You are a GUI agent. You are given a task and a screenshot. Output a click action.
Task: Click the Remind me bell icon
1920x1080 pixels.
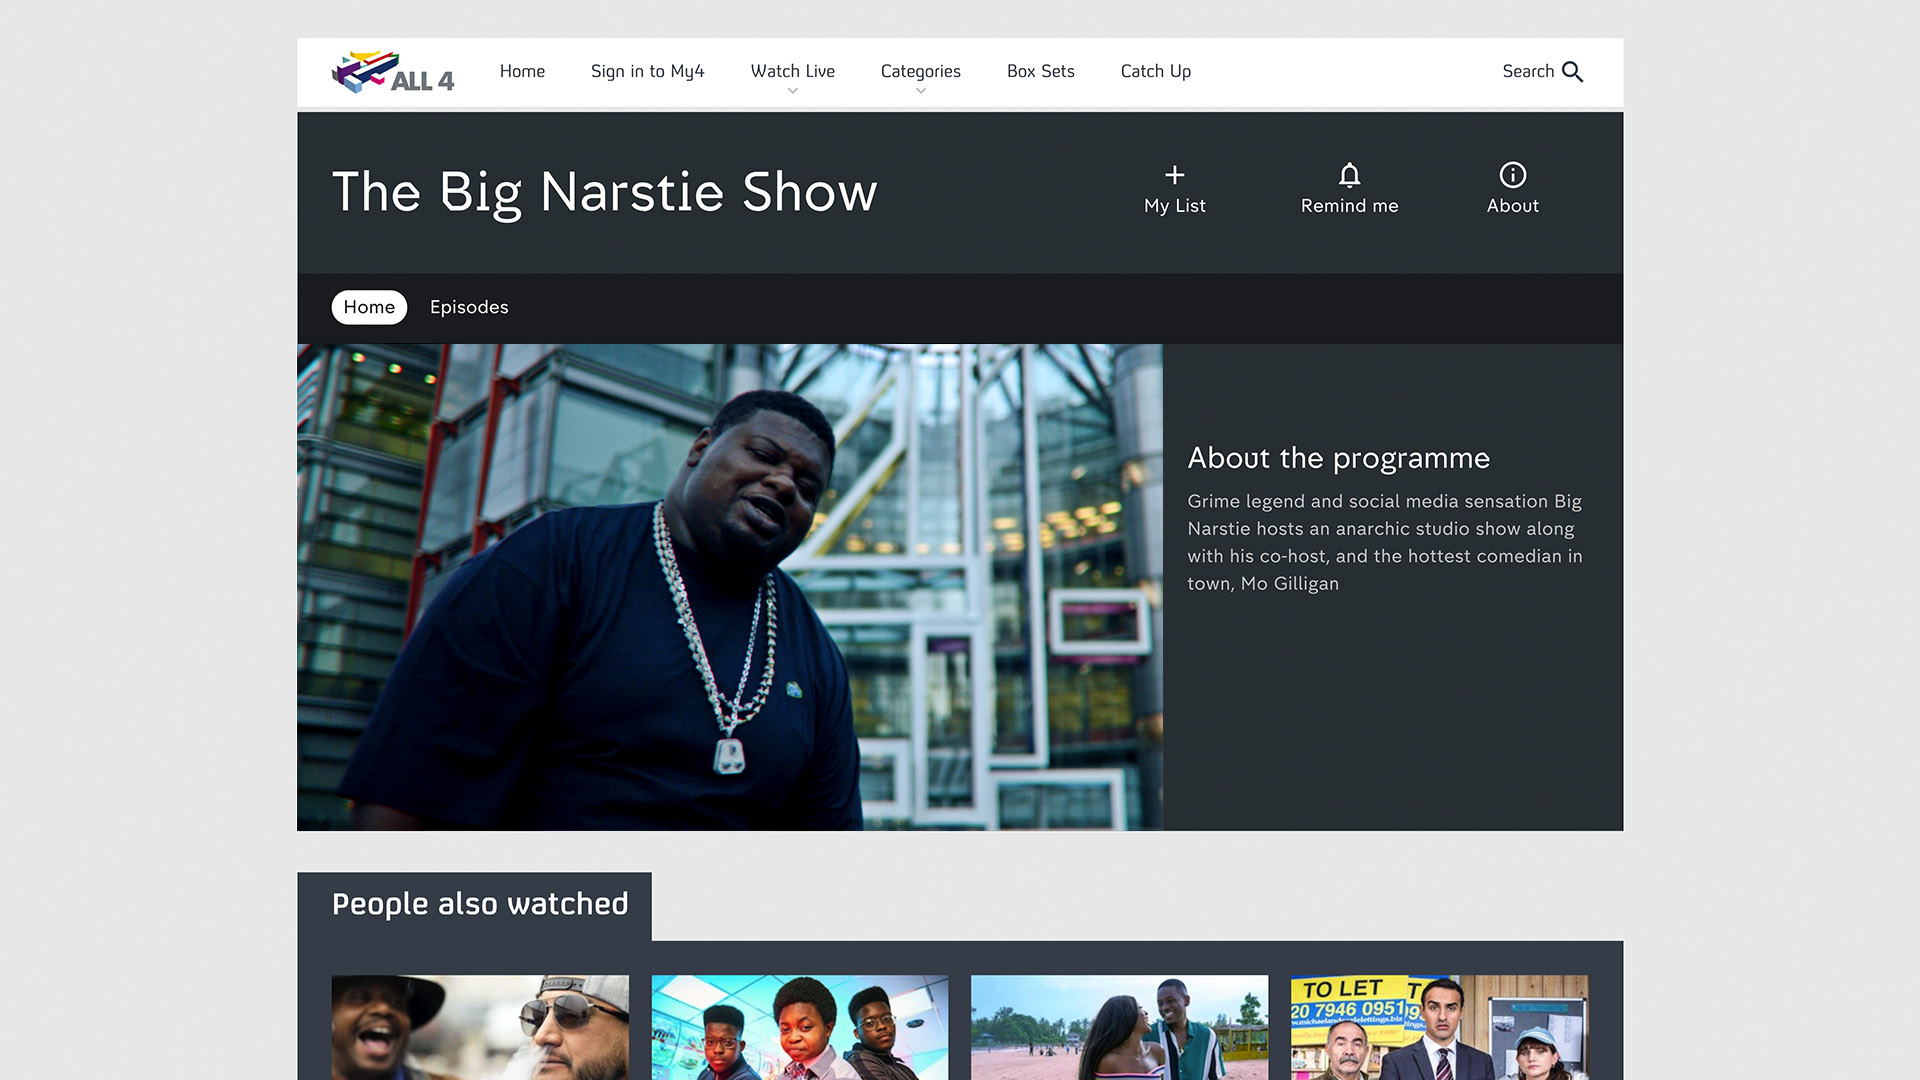click(1349, 175)
